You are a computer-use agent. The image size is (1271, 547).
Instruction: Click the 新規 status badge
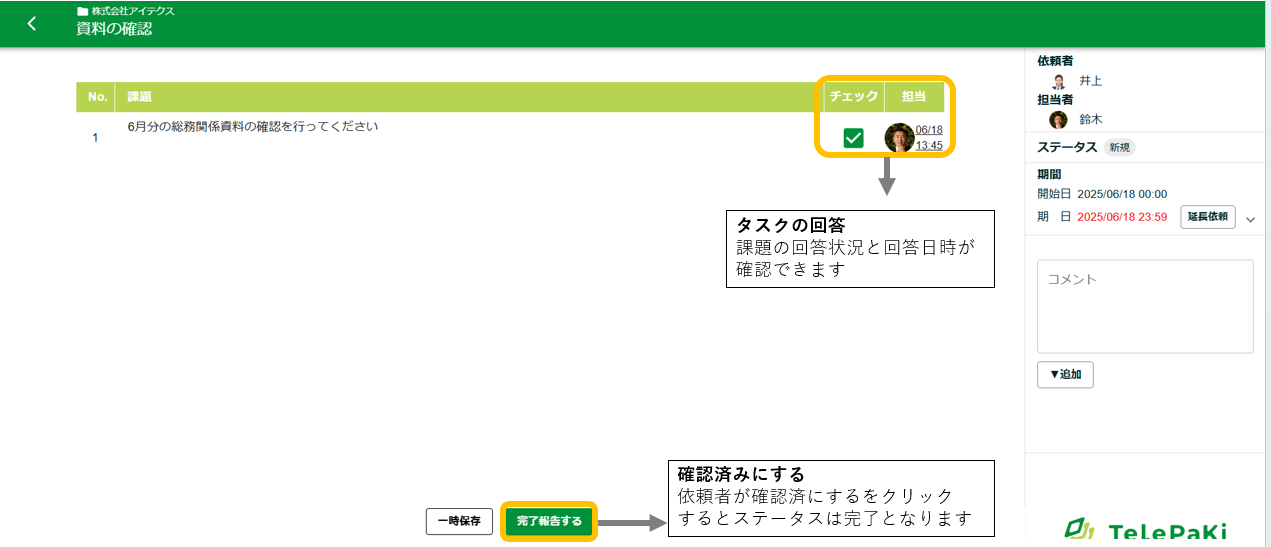coord(1119,147)
